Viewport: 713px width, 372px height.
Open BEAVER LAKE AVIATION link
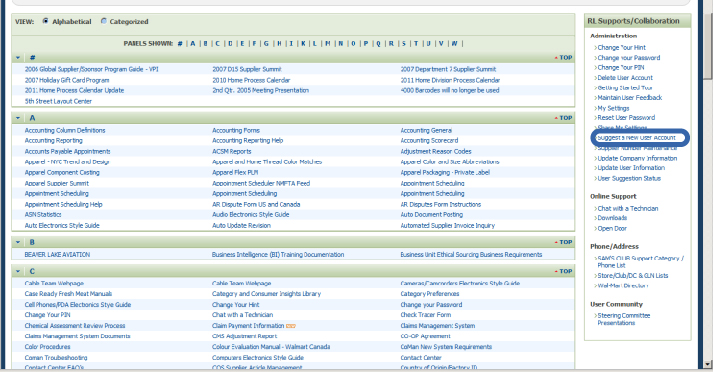click(57, 255)
